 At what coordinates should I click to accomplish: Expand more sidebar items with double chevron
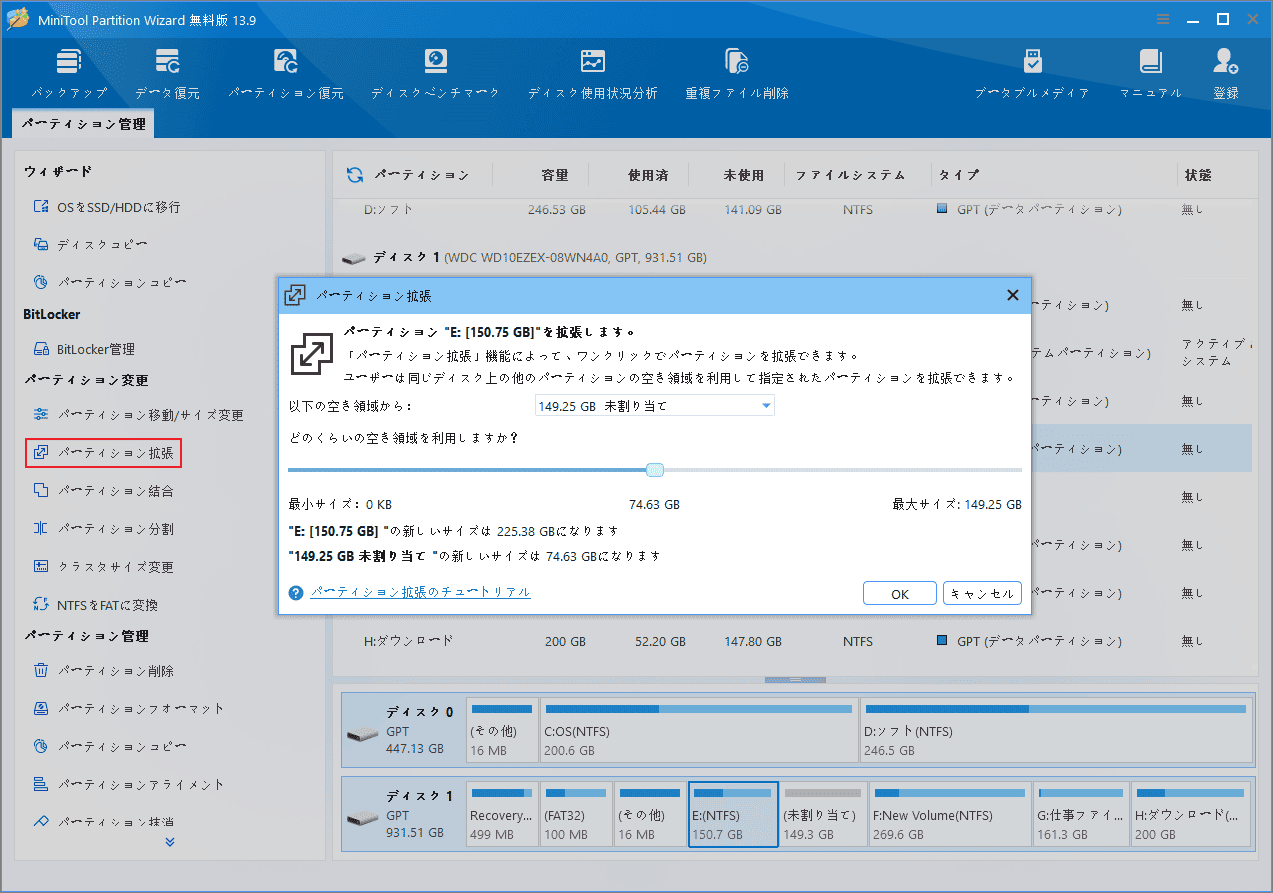click(x=170, y=842)
